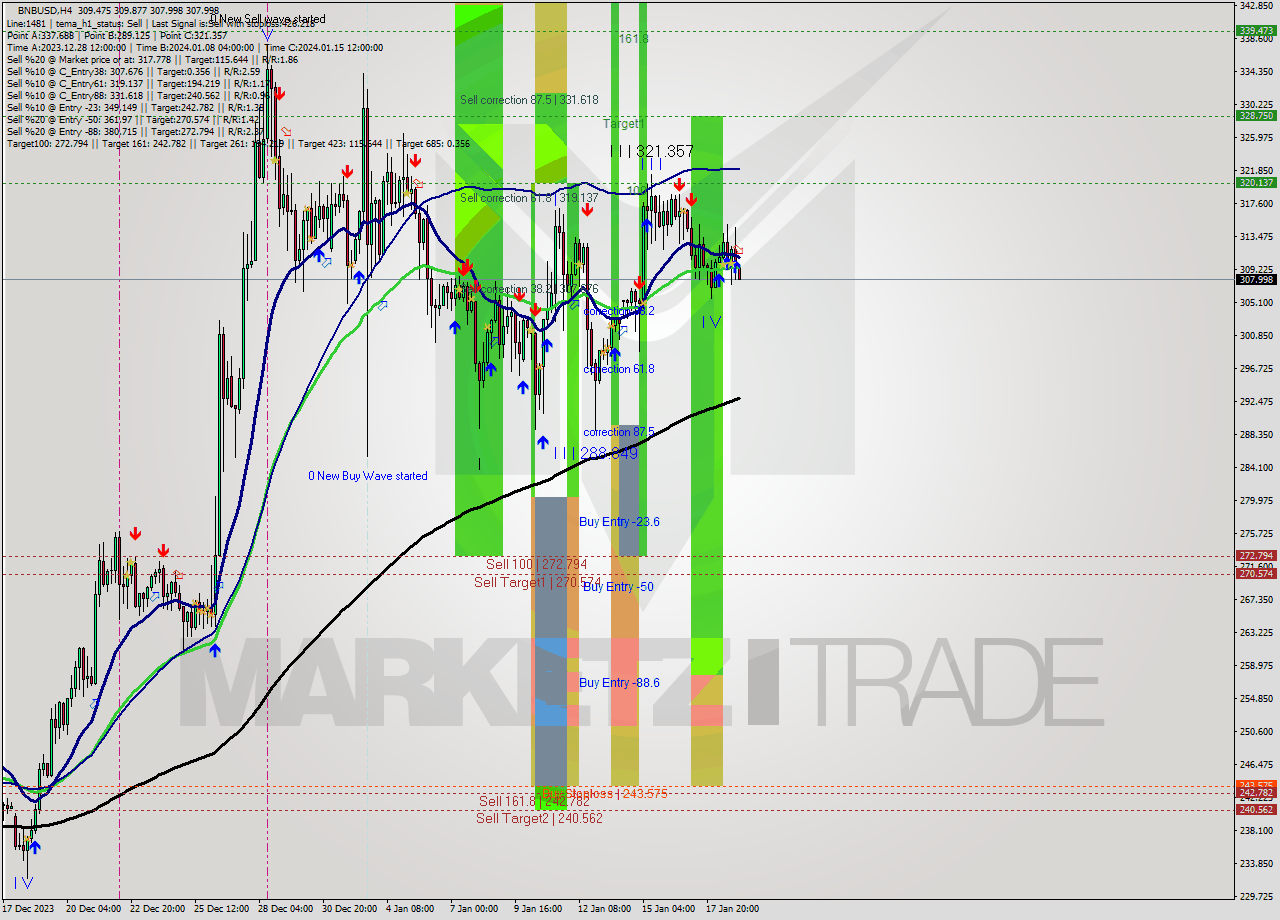Image resolution: width=1280 pixels, height=920 pixels.
Task: Select the 'correction 61.8' blue label
Action: click(x=619, y=369)
